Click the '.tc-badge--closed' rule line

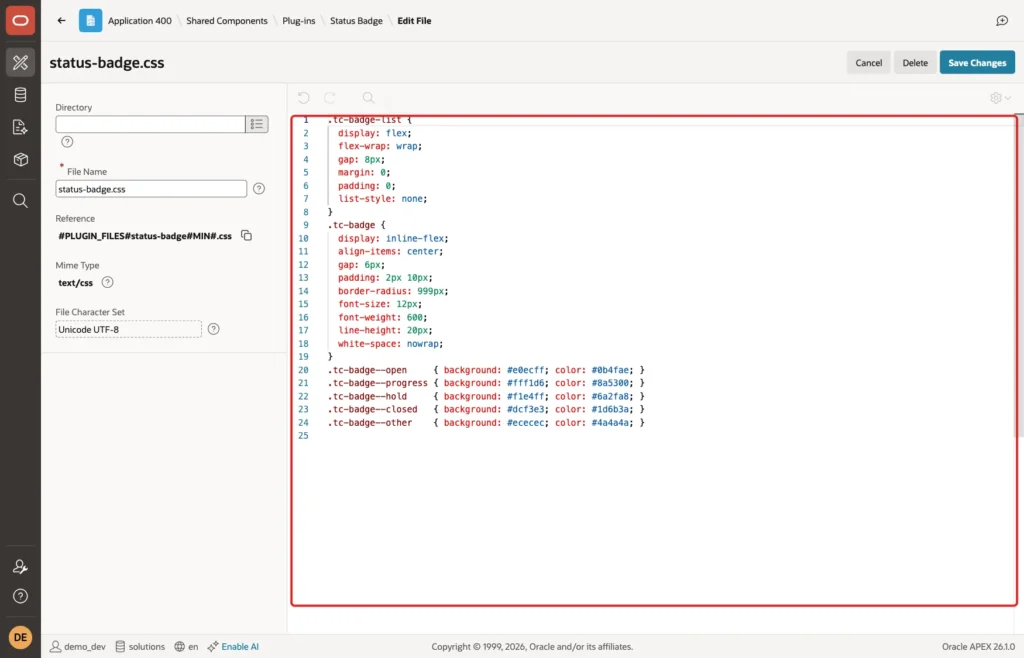(x=486, y=409)
